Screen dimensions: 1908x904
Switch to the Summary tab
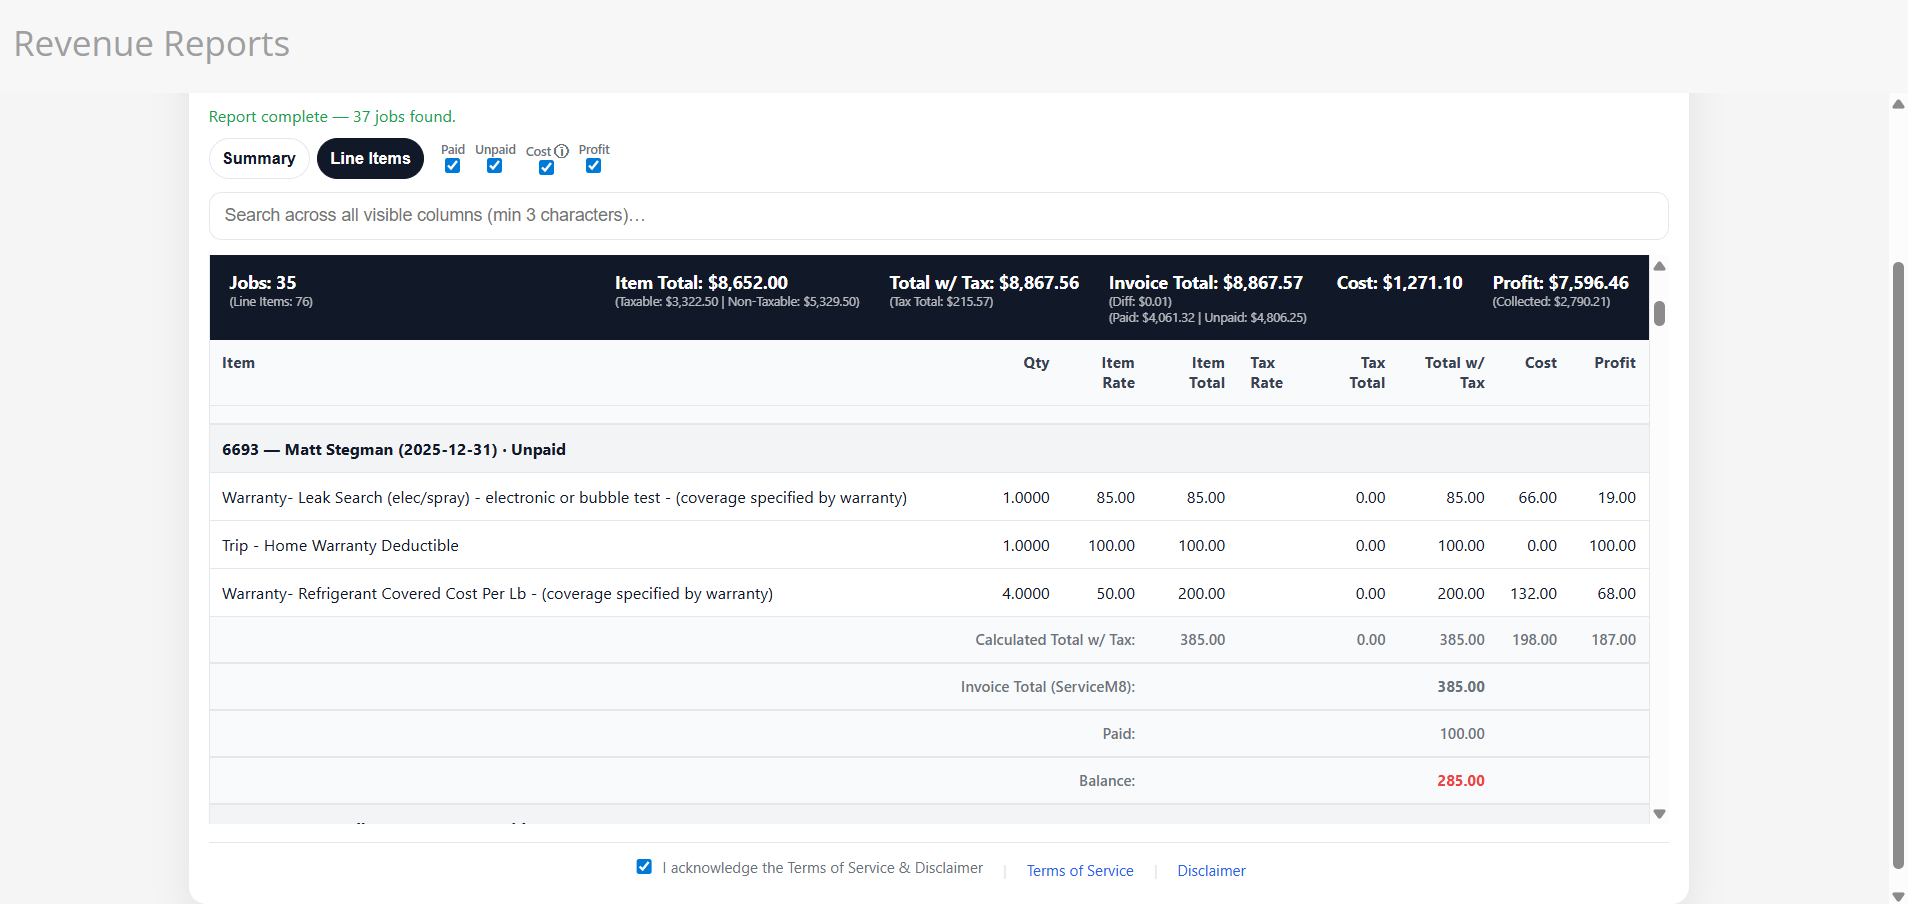[x=258, y=158]
